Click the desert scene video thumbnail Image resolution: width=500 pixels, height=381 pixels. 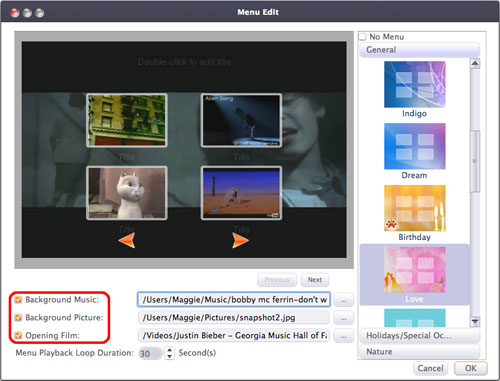[241, 193]
